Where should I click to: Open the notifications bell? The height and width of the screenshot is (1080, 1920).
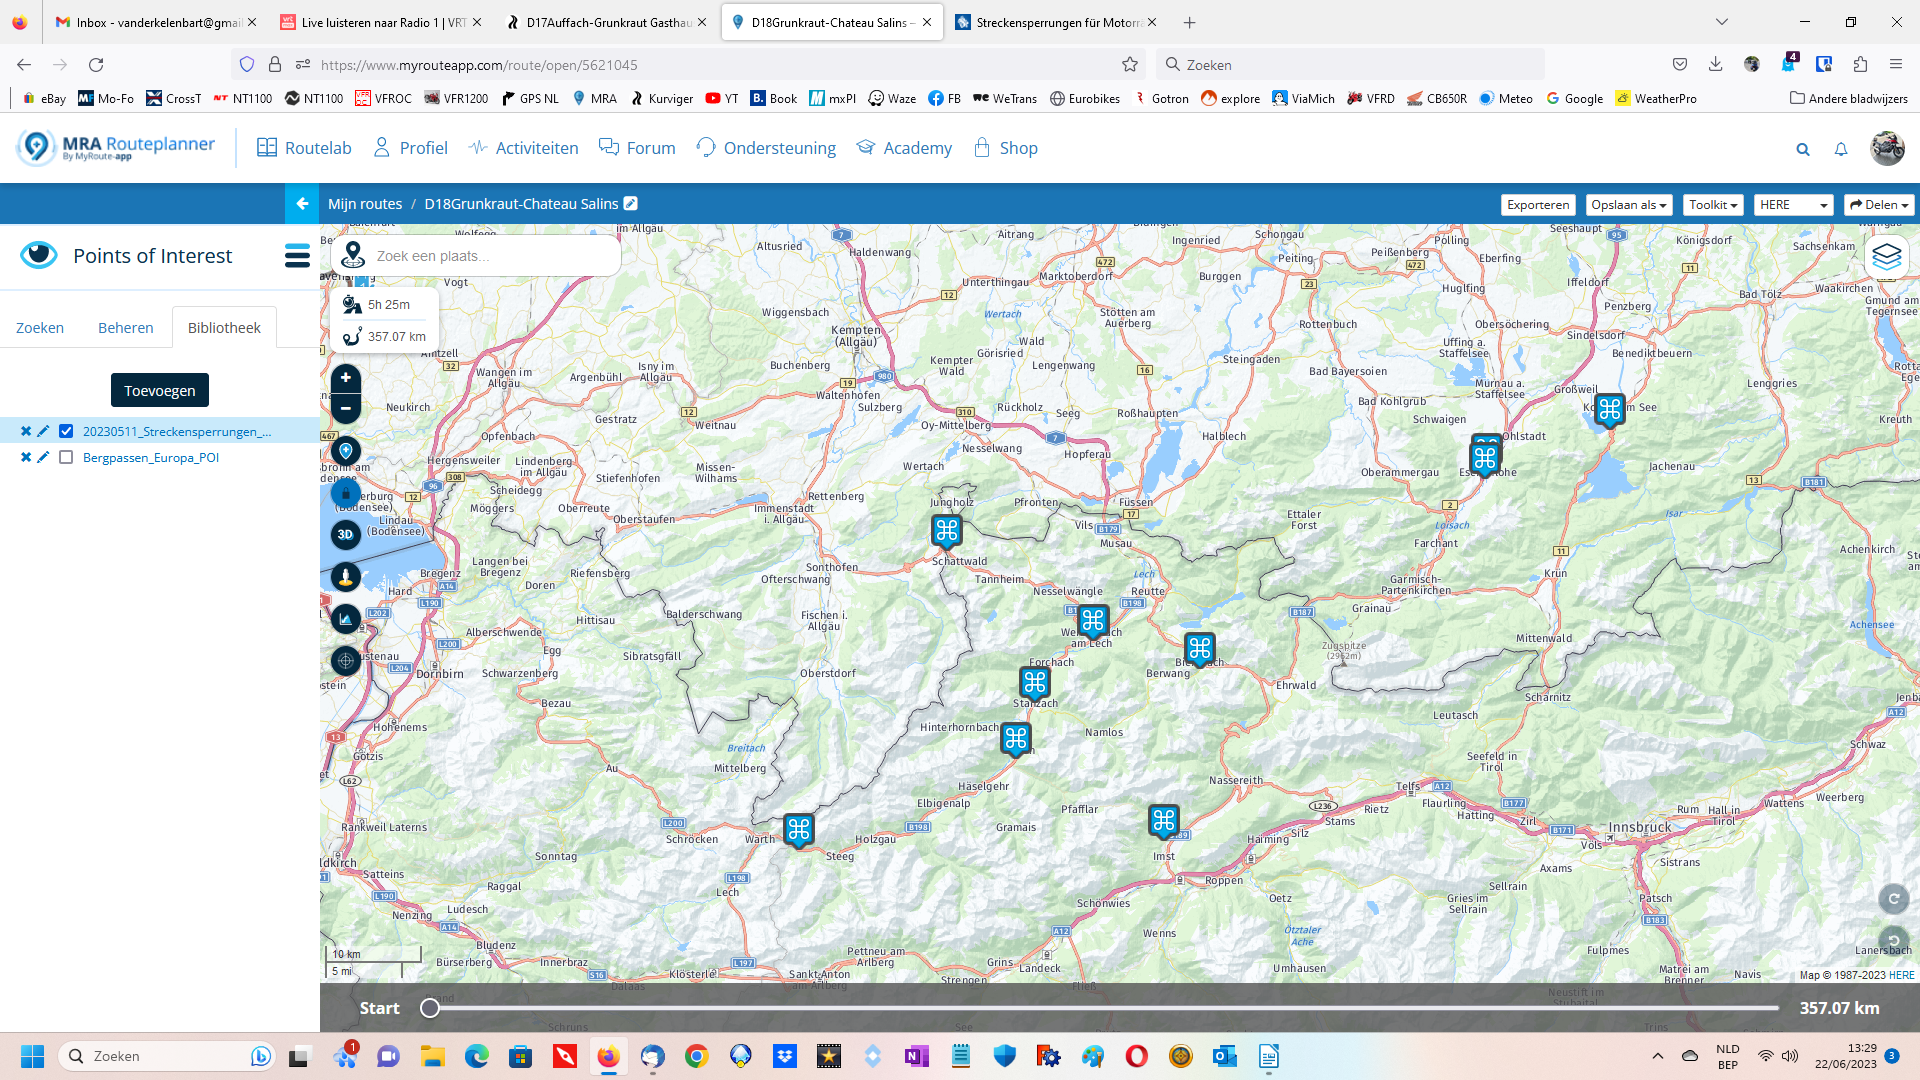click(1841, 149)
